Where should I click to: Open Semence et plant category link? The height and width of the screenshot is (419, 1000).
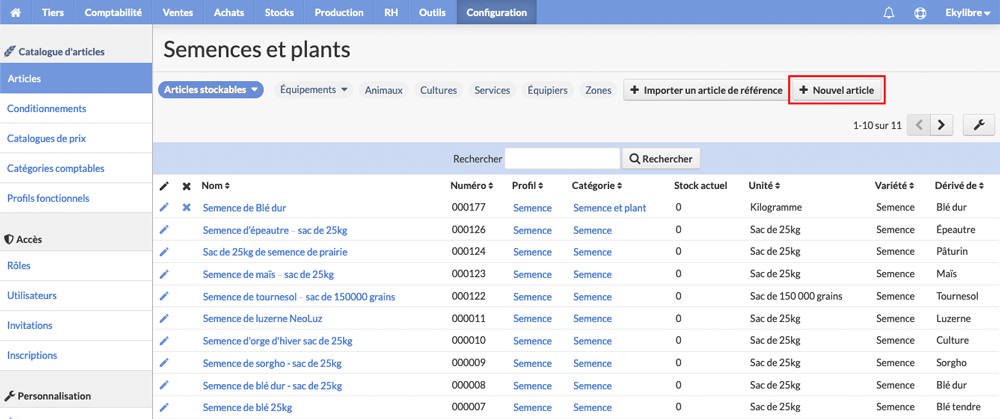pos(609,207)
